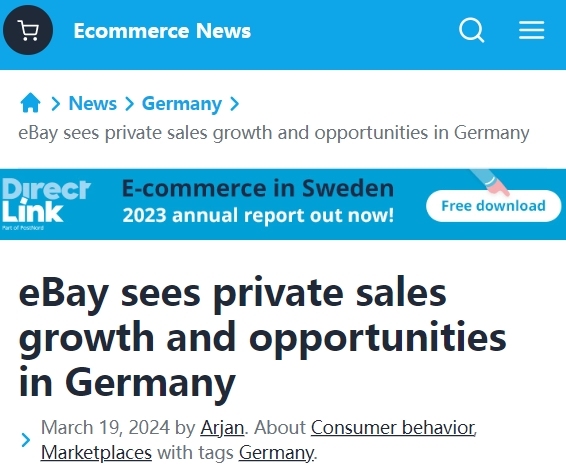Open author Arjan's profile link

222,428
